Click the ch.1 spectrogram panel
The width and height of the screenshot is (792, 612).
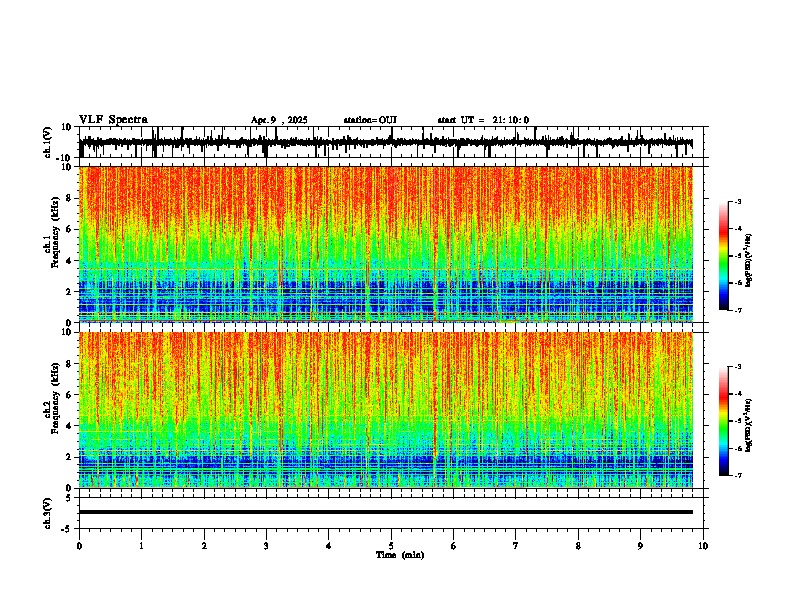(x=386, y=244)
